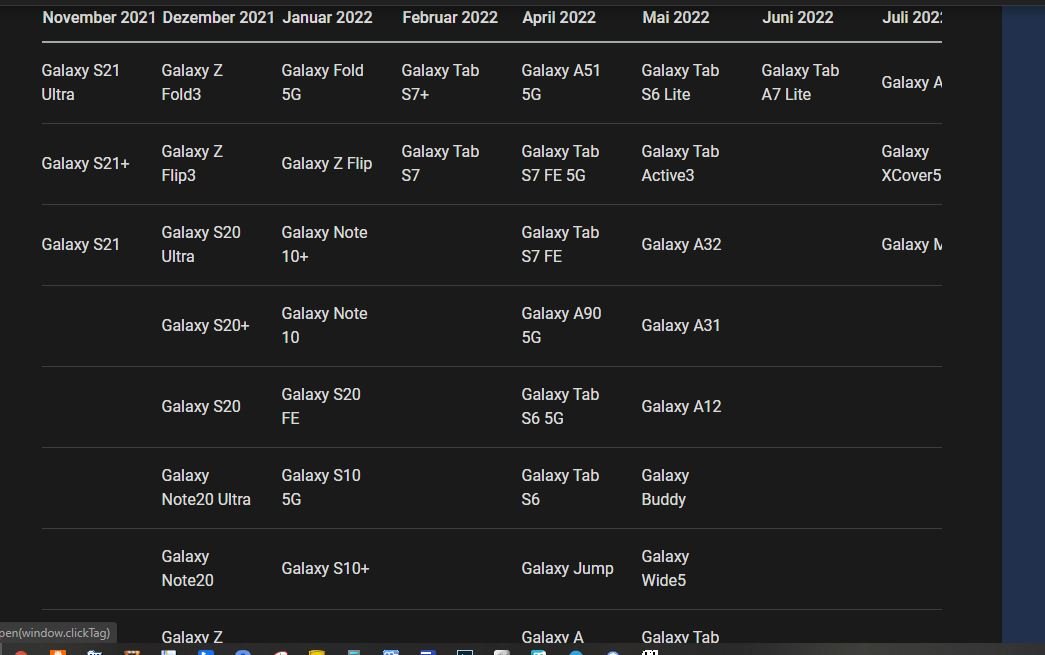The height and width of the screenshot is (655, 1045).
Task: Select plain "Galaxy Note 10" cell without plus
Action: click(x=324, y=326)
